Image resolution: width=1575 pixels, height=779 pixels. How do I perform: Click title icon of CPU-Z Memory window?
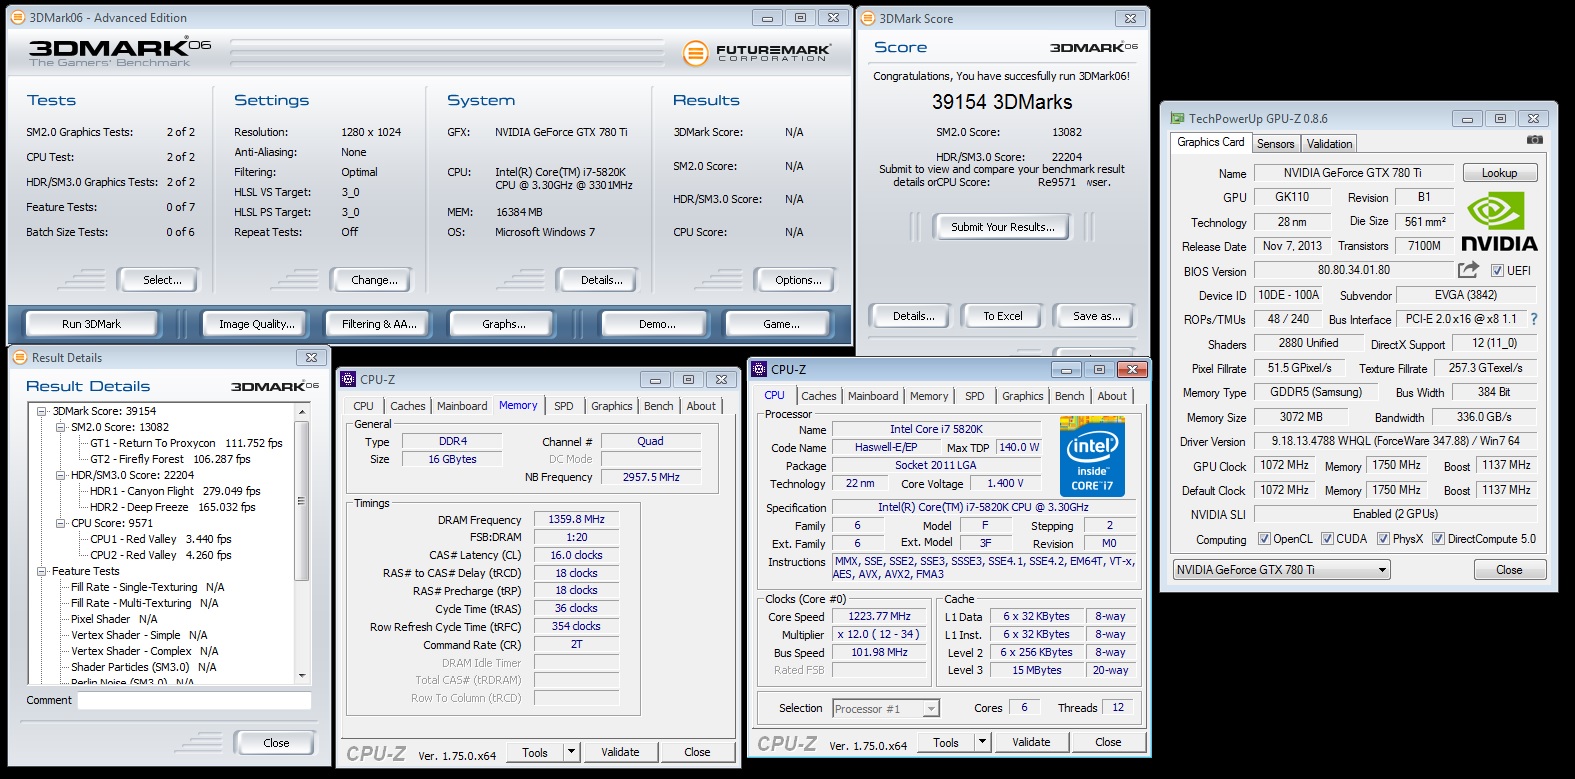[x=348, y=379]
